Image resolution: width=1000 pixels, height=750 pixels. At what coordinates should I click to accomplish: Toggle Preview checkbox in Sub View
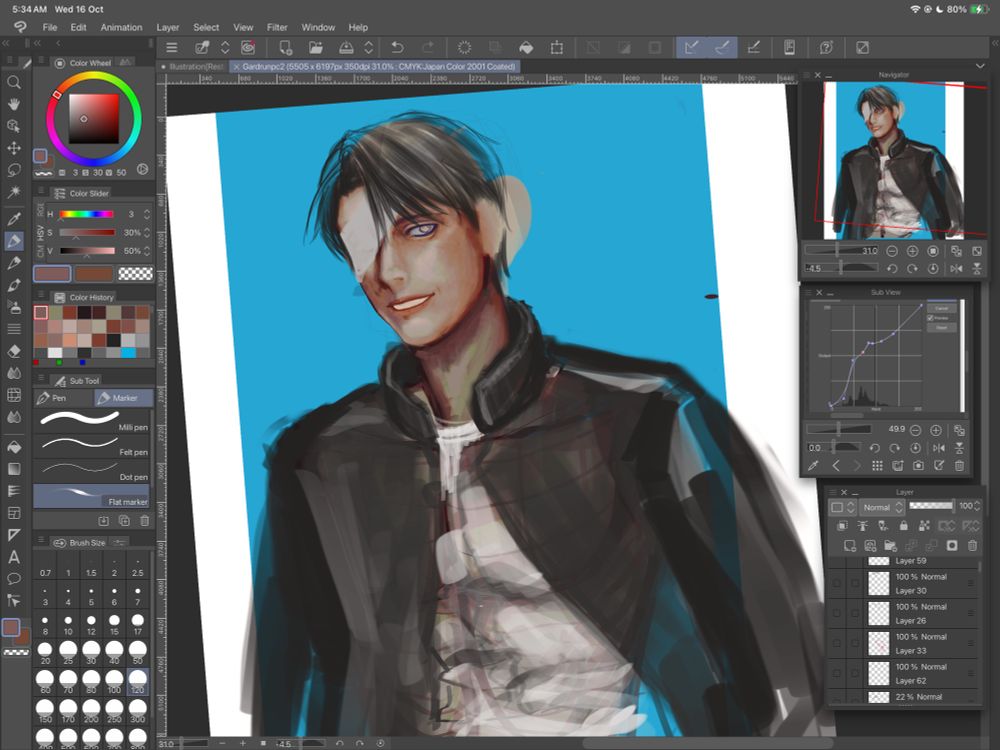tap(930, 318)
